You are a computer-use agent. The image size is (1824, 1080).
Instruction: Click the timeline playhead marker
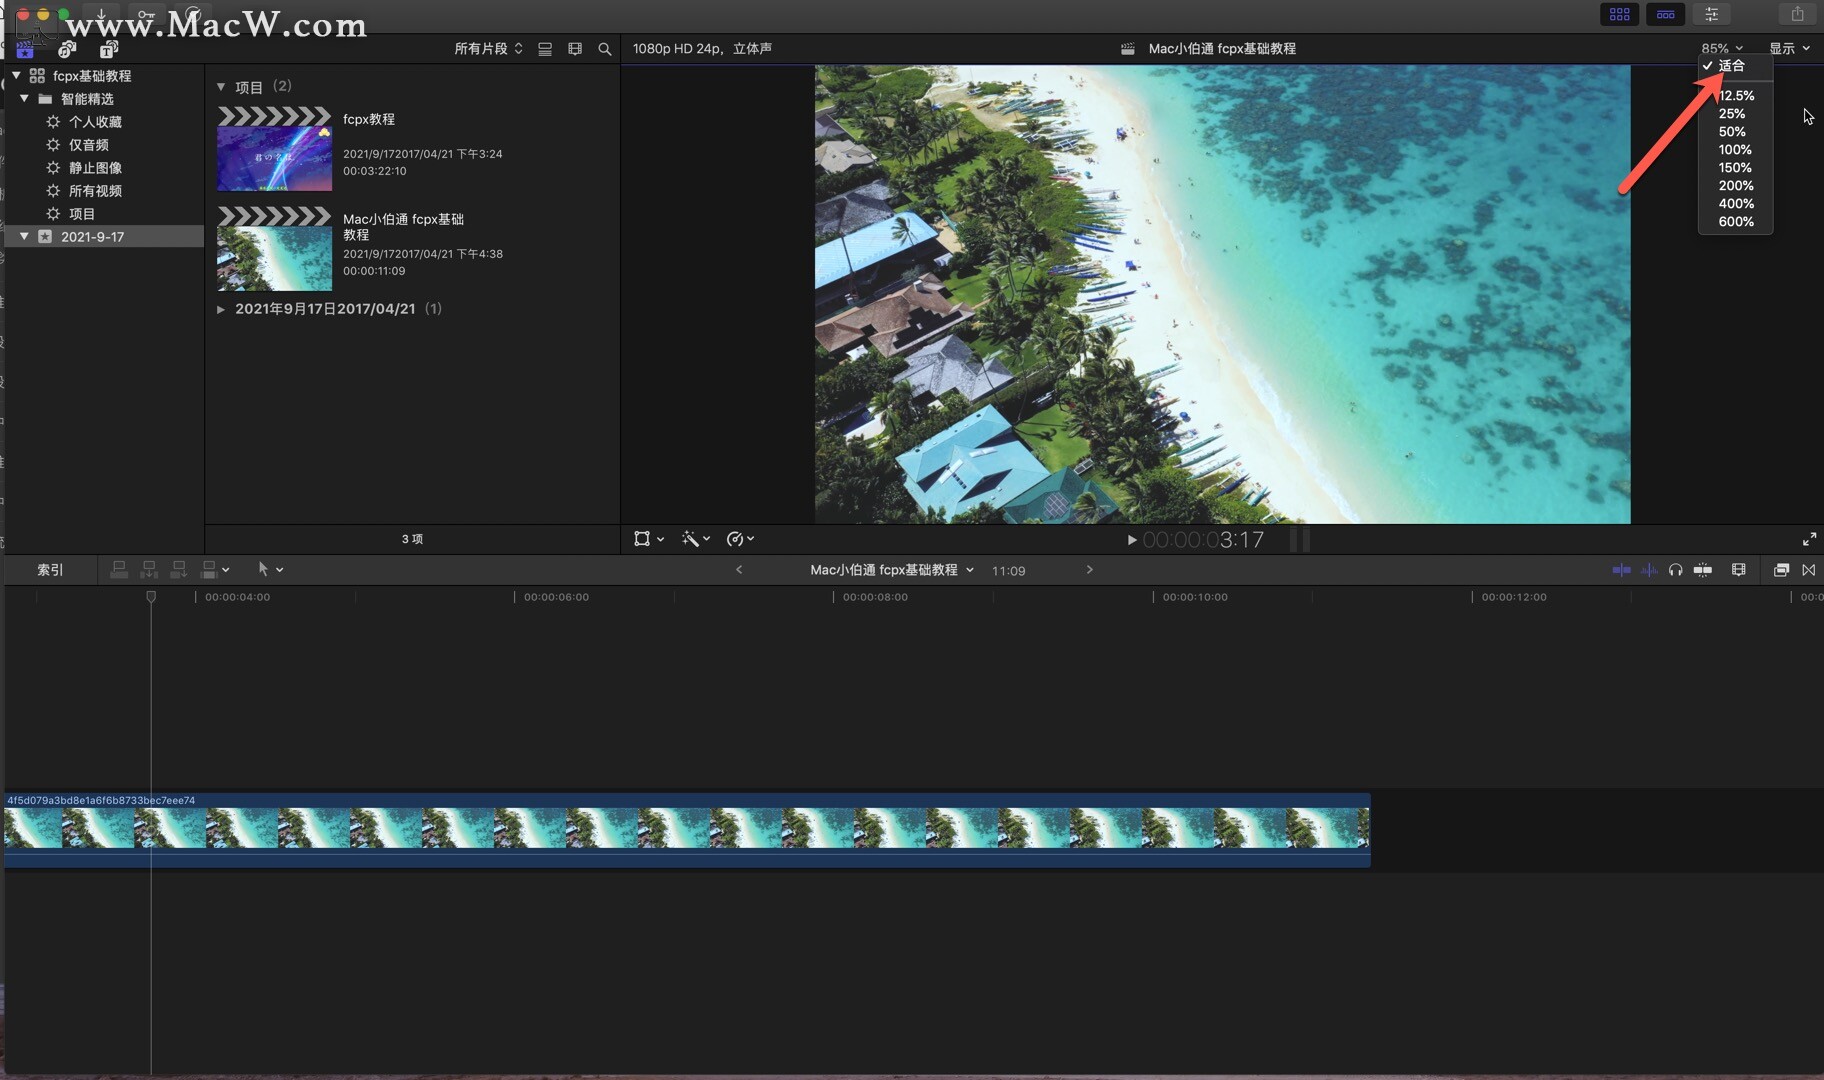[x=151, y=597]
